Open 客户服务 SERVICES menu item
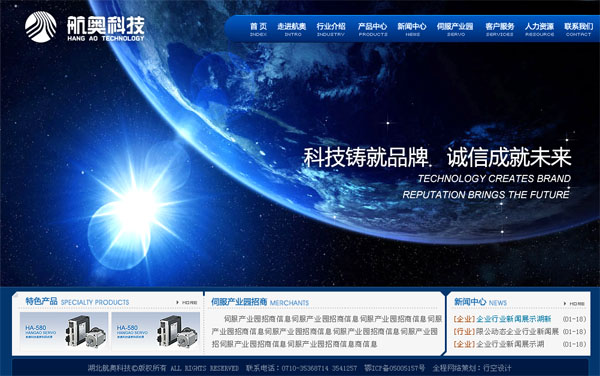This screenshot has height=376, width=600. click(500, 29)
